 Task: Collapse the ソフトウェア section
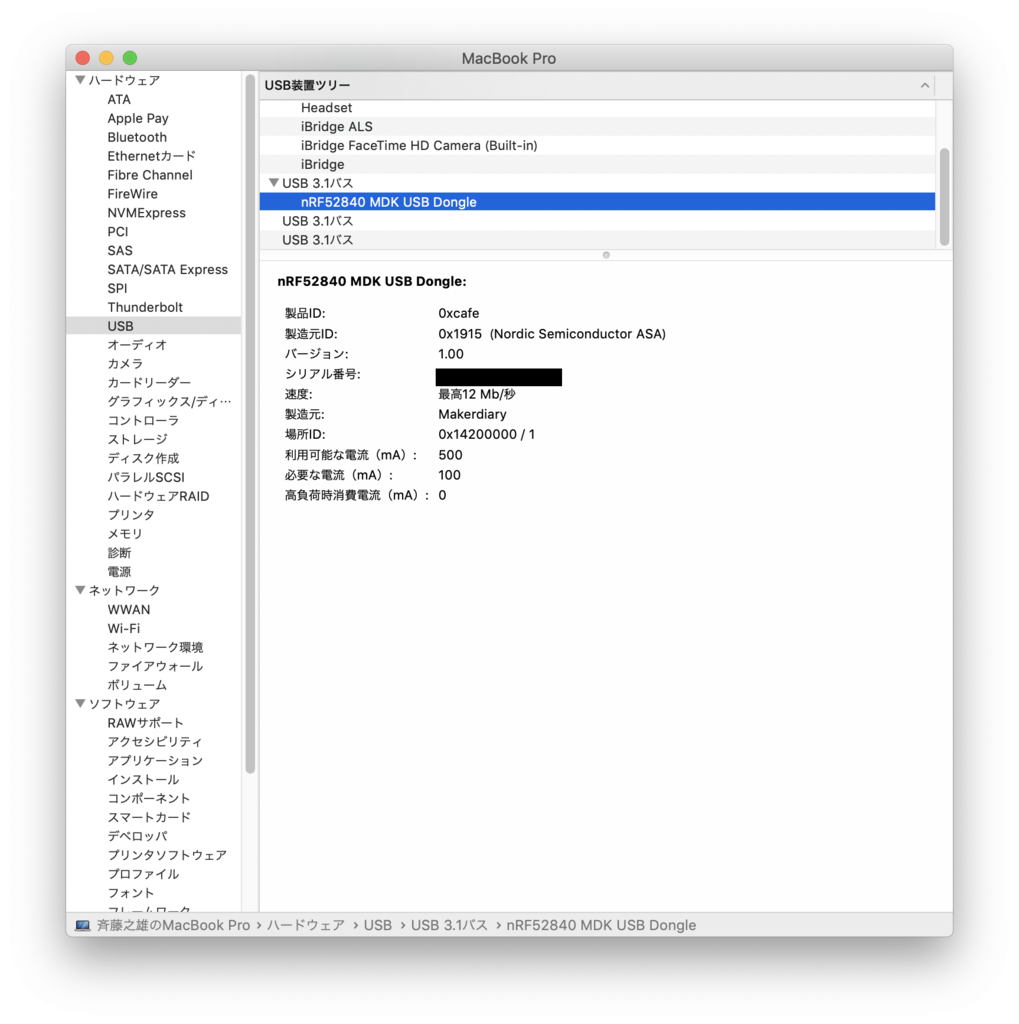point(80,704)
